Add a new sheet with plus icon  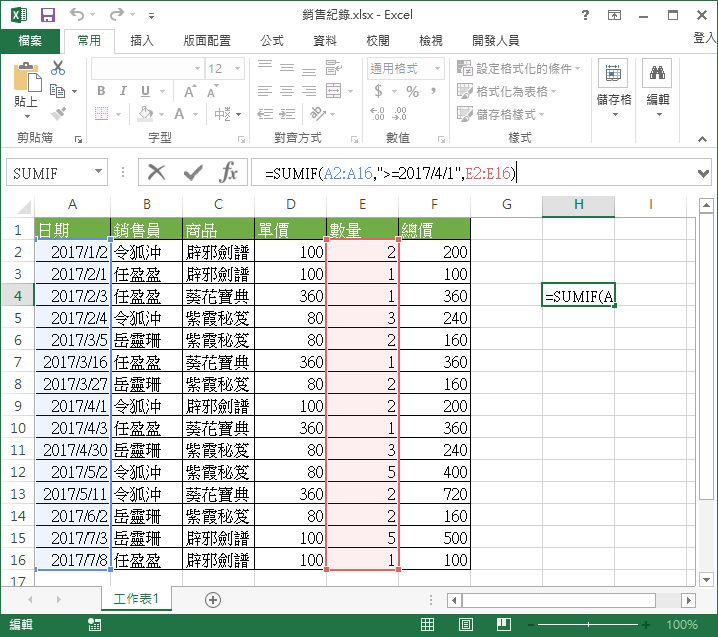212,599
